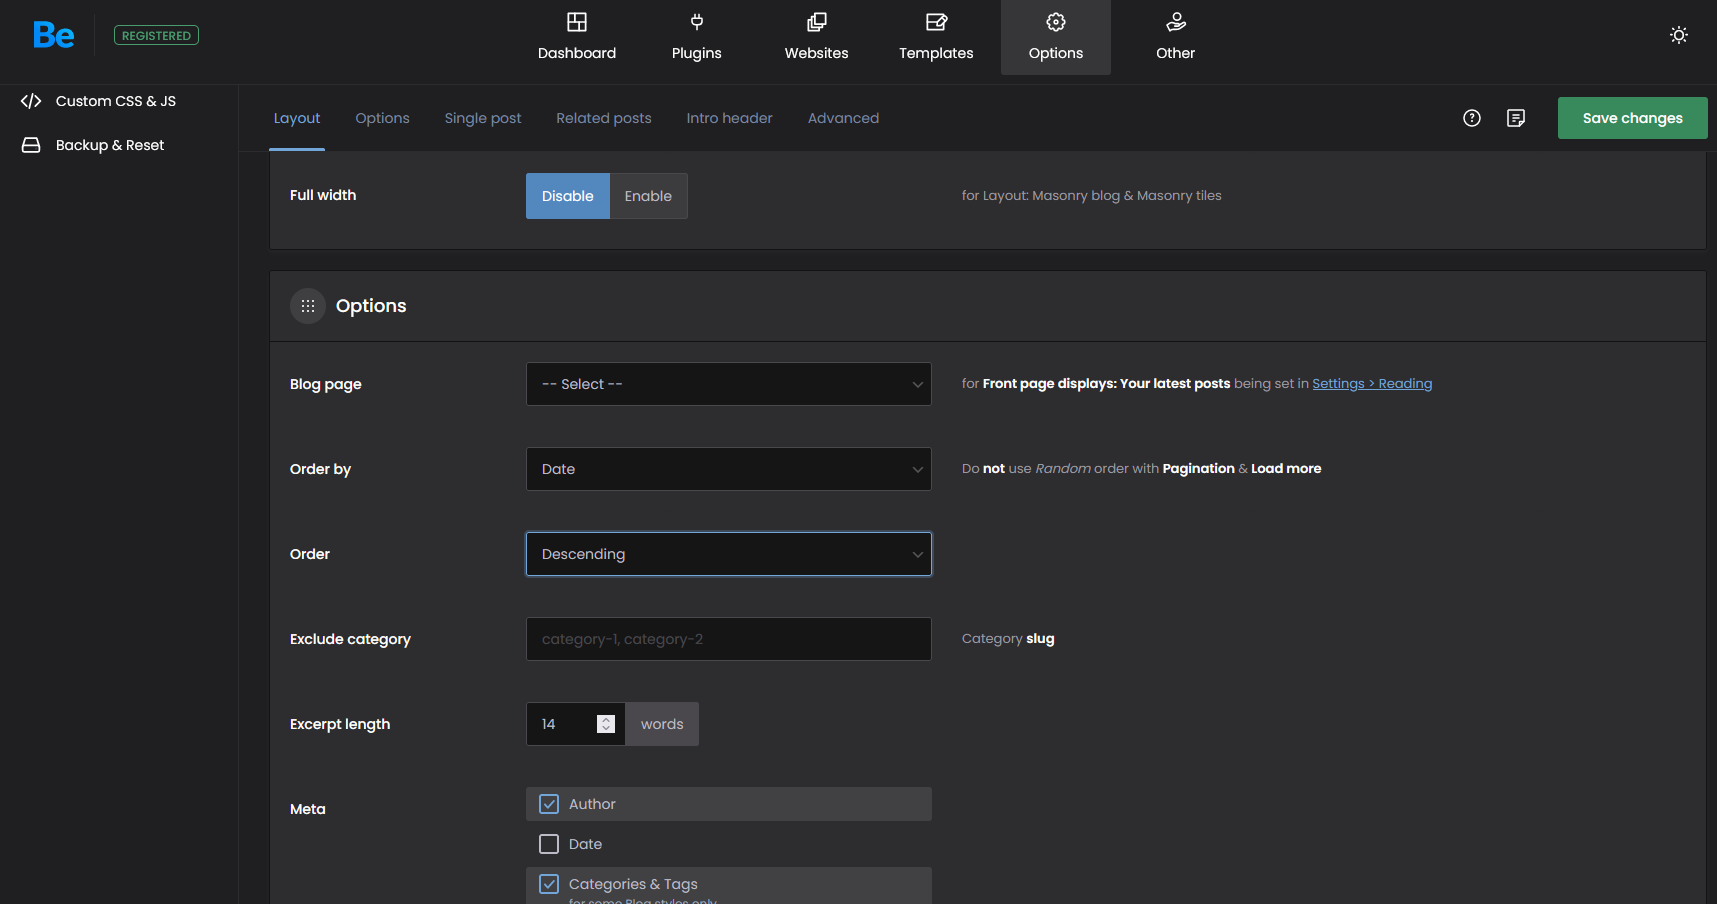1717x904 pixels.
Task: Click the 'Excerpt length' field label
Action: (x=340, y=724)
